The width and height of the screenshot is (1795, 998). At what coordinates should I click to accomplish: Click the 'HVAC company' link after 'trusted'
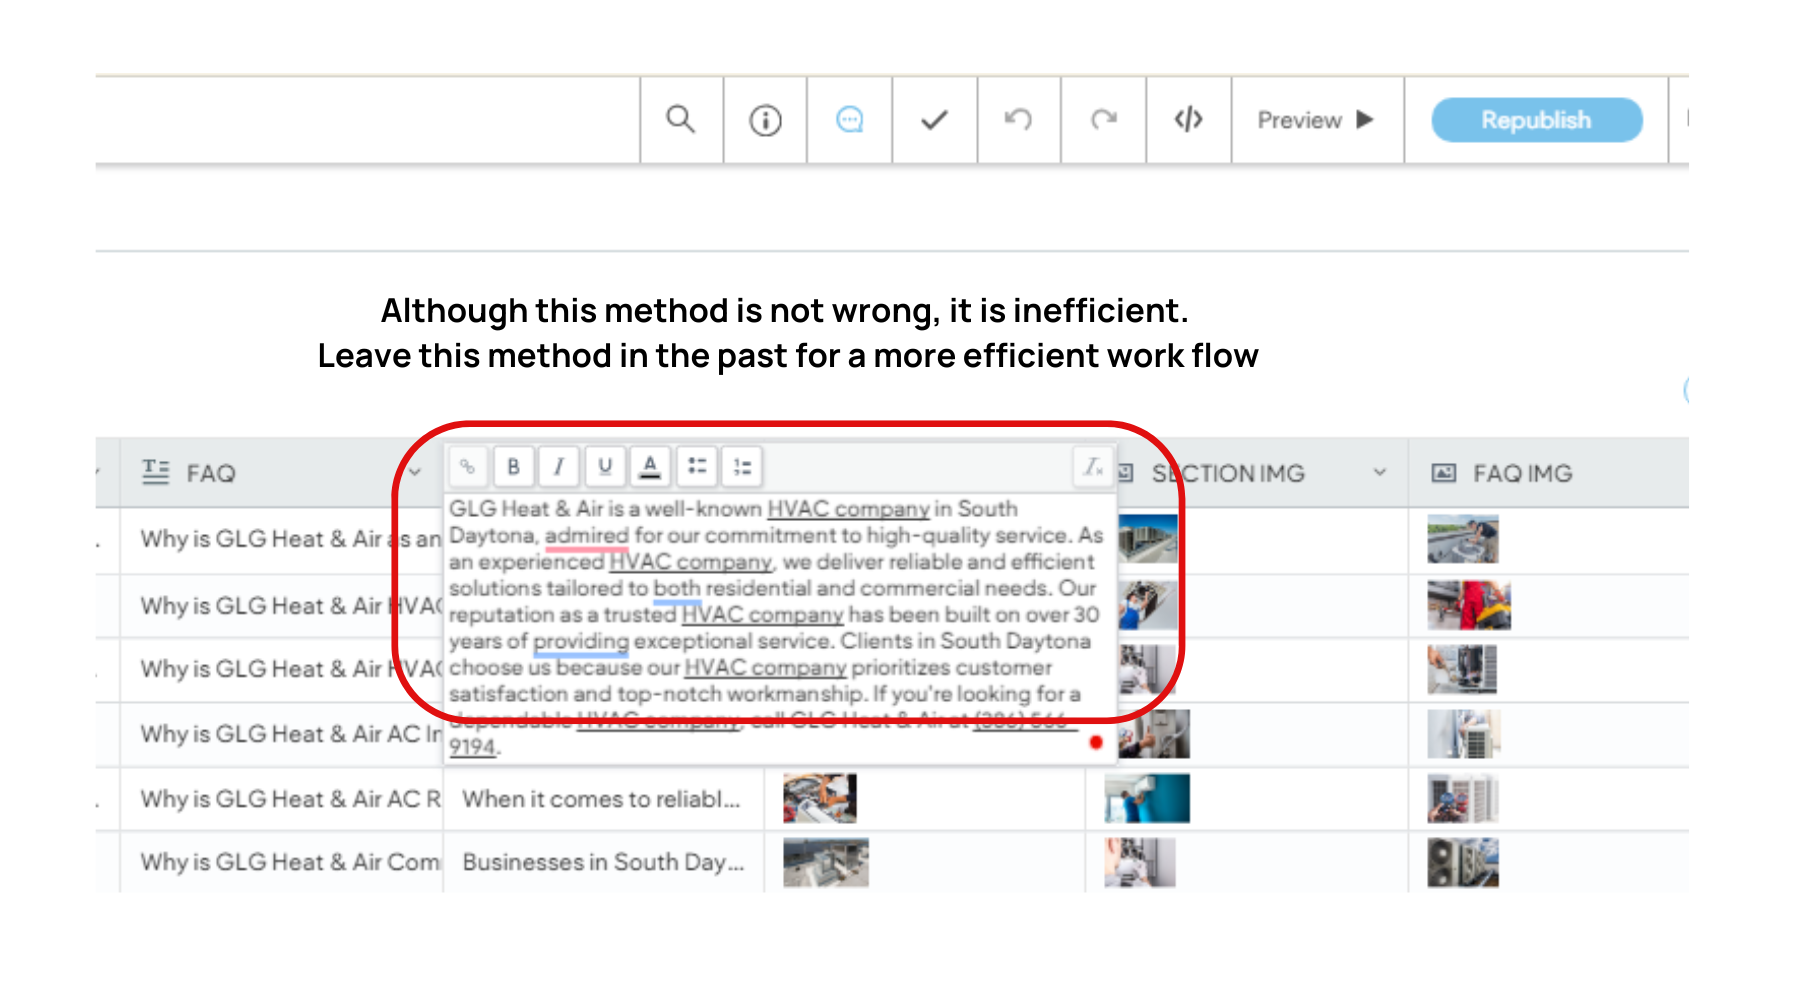[x=762, y=615]
